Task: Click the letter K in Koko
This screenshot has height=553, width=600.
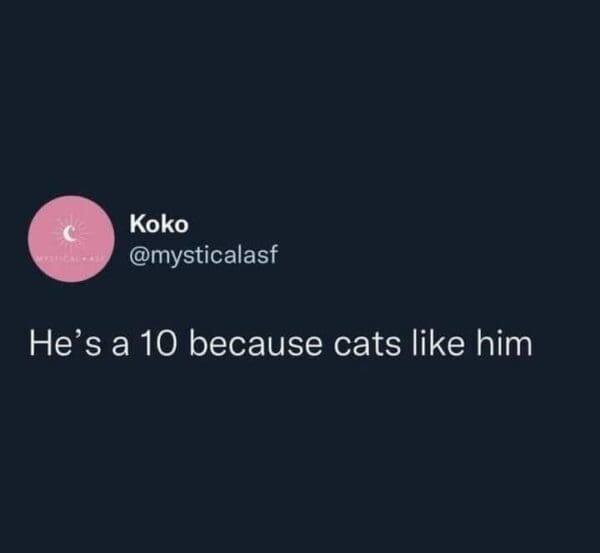Action: (137, 228)
